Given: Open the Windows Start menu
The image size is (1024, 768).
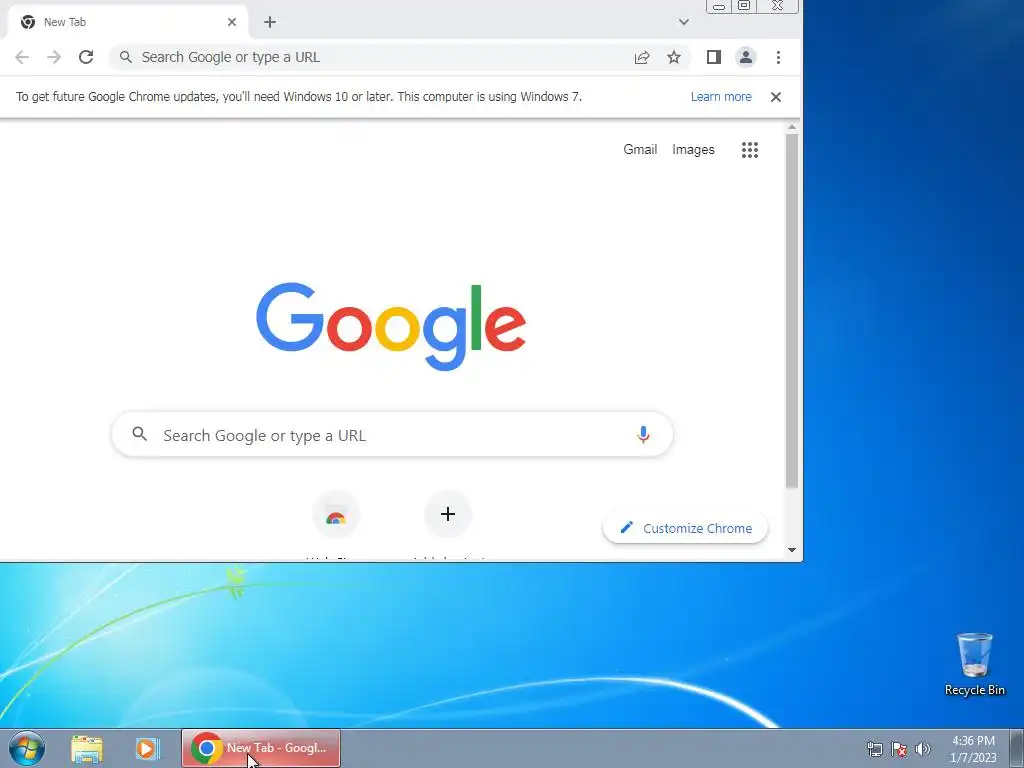Looking at the screenshot, I should 27,748.
